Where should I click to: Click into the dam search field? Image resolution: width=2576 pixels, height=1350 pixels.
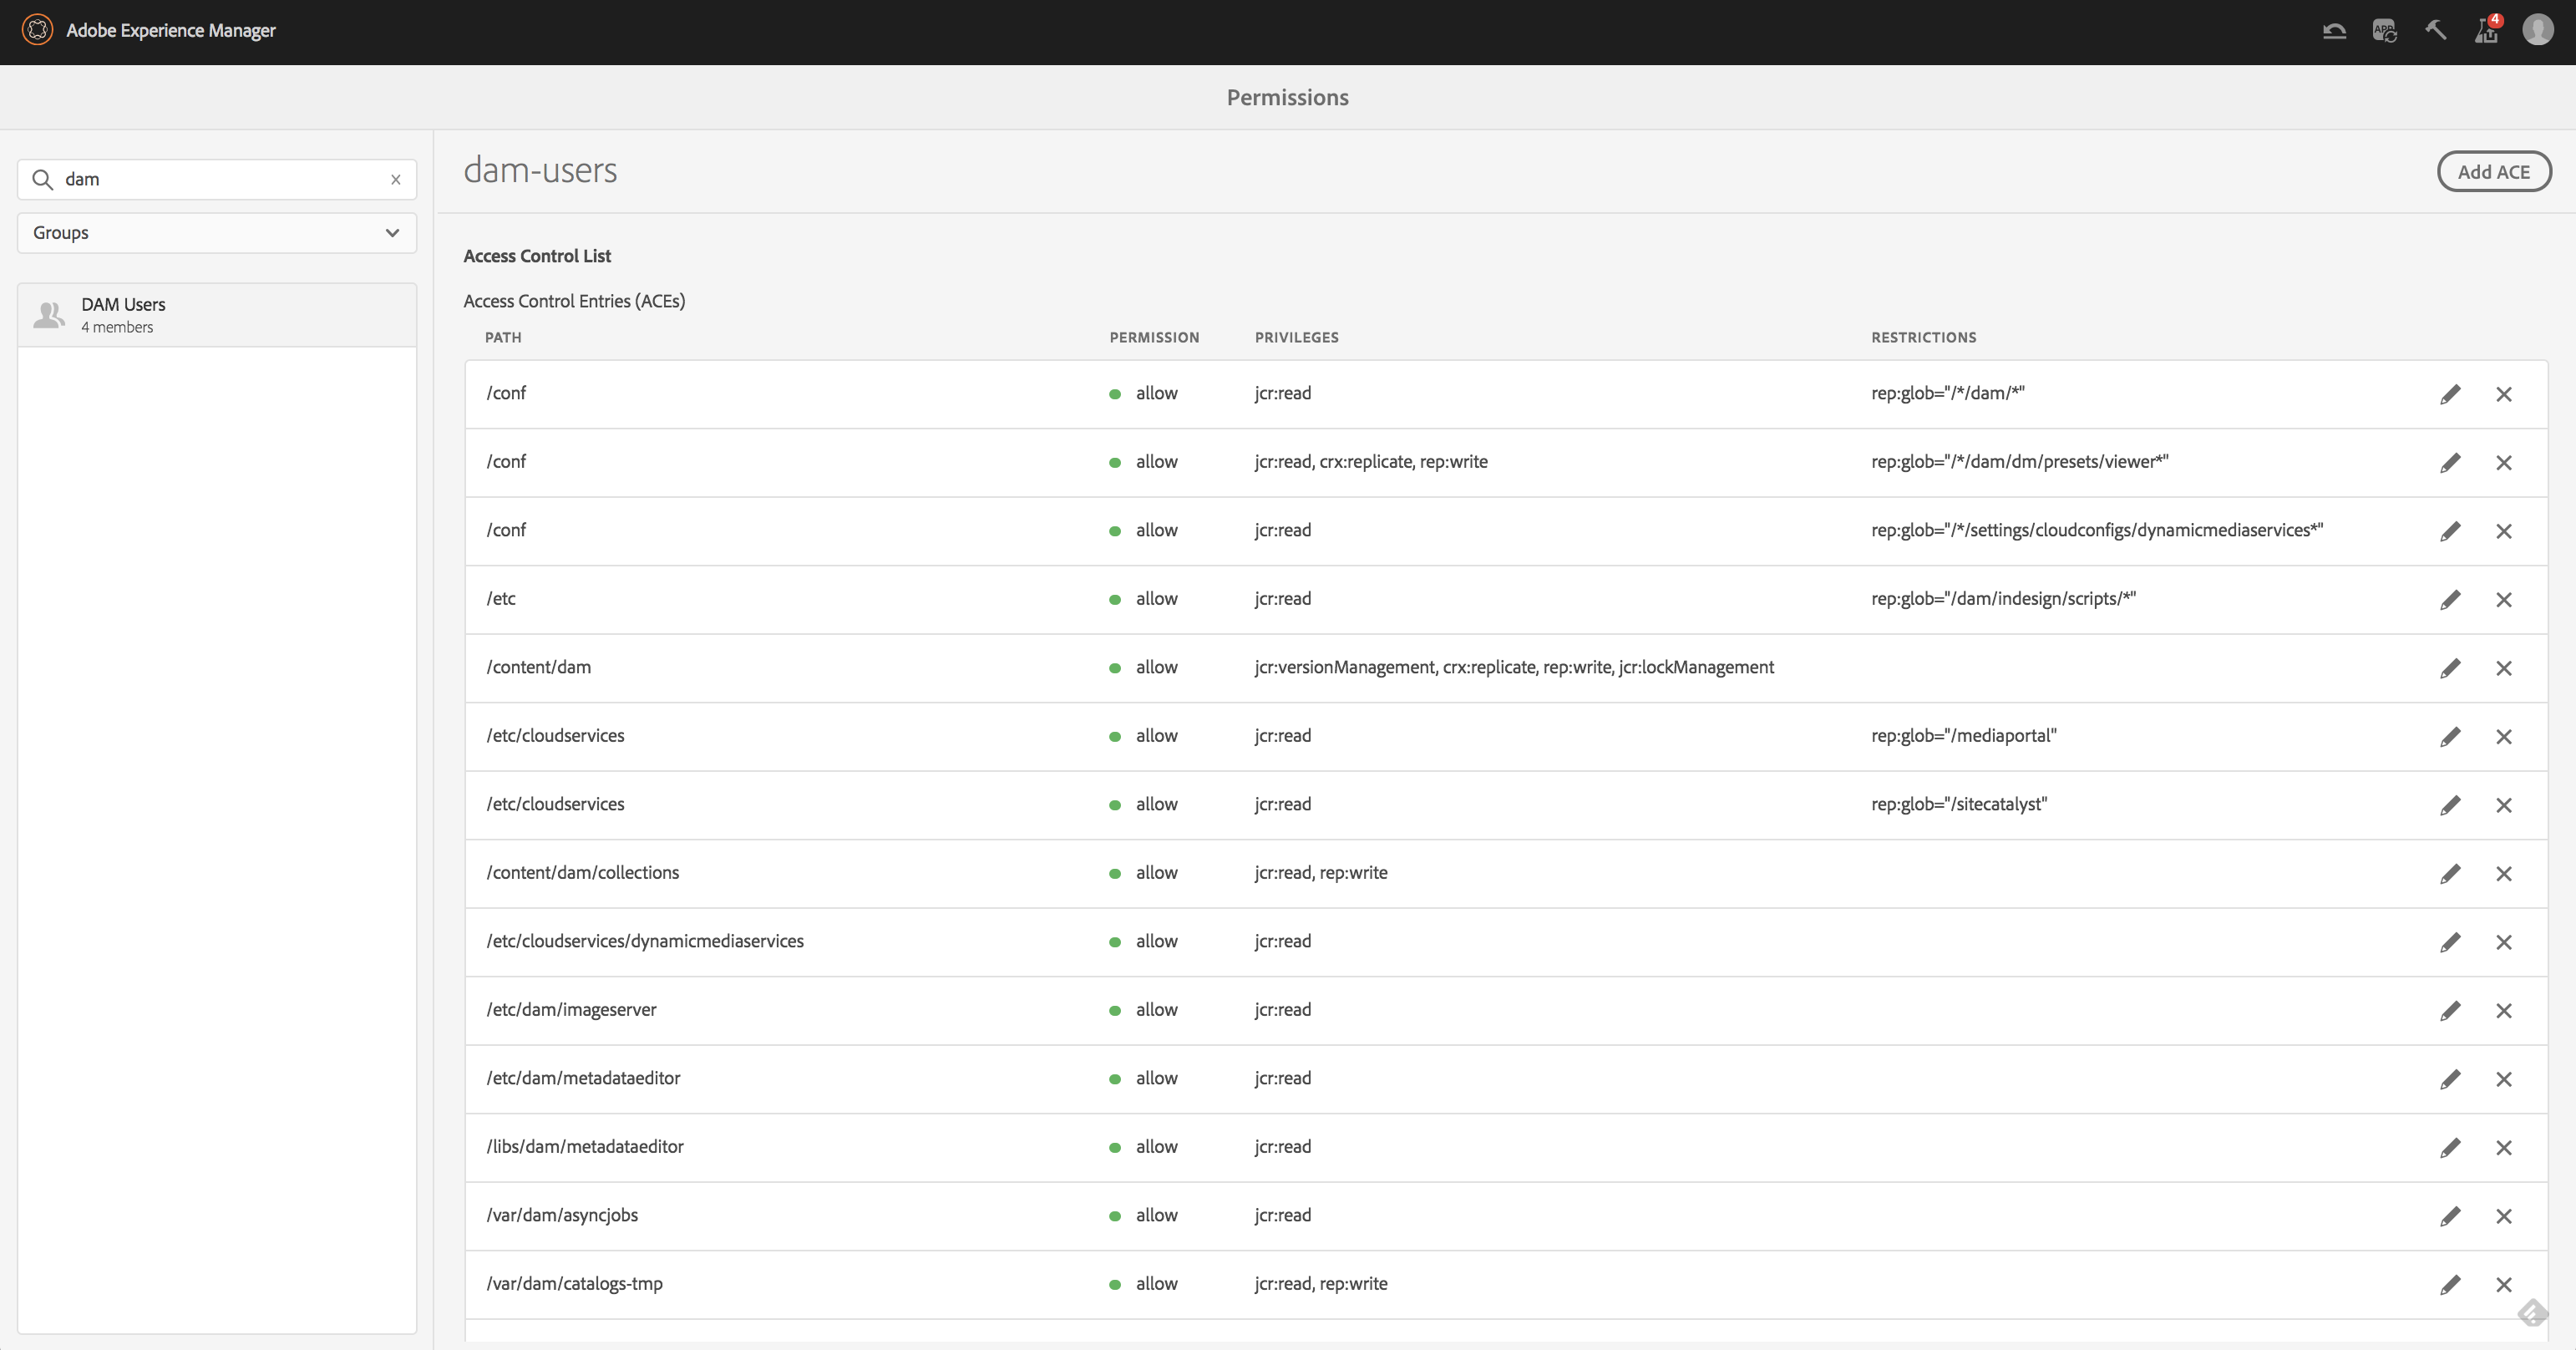tap(220, 180)
